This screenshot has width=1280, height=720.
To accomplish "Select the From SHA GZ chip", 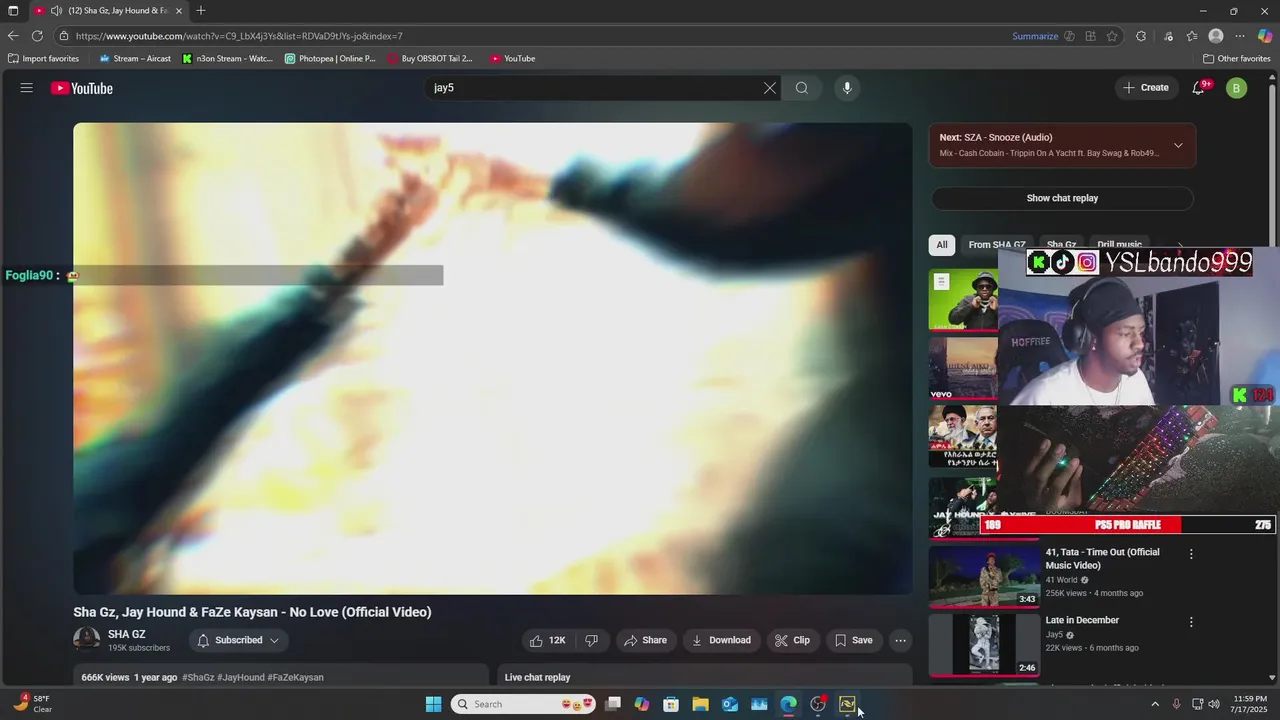I will click(996, 245).
